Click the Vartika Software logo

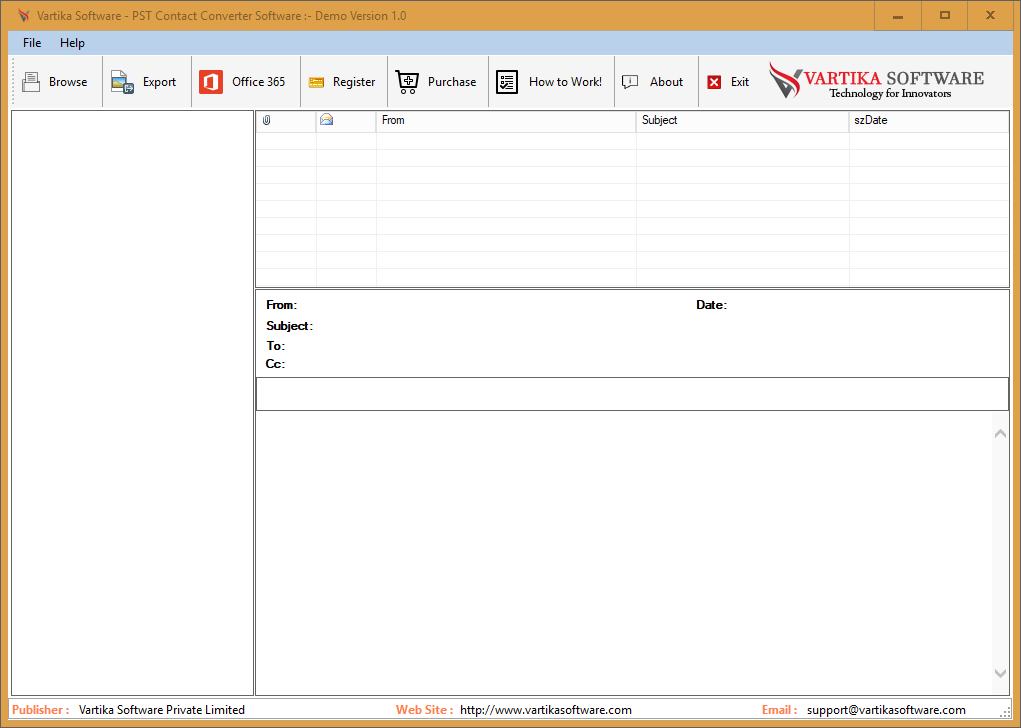876,81
